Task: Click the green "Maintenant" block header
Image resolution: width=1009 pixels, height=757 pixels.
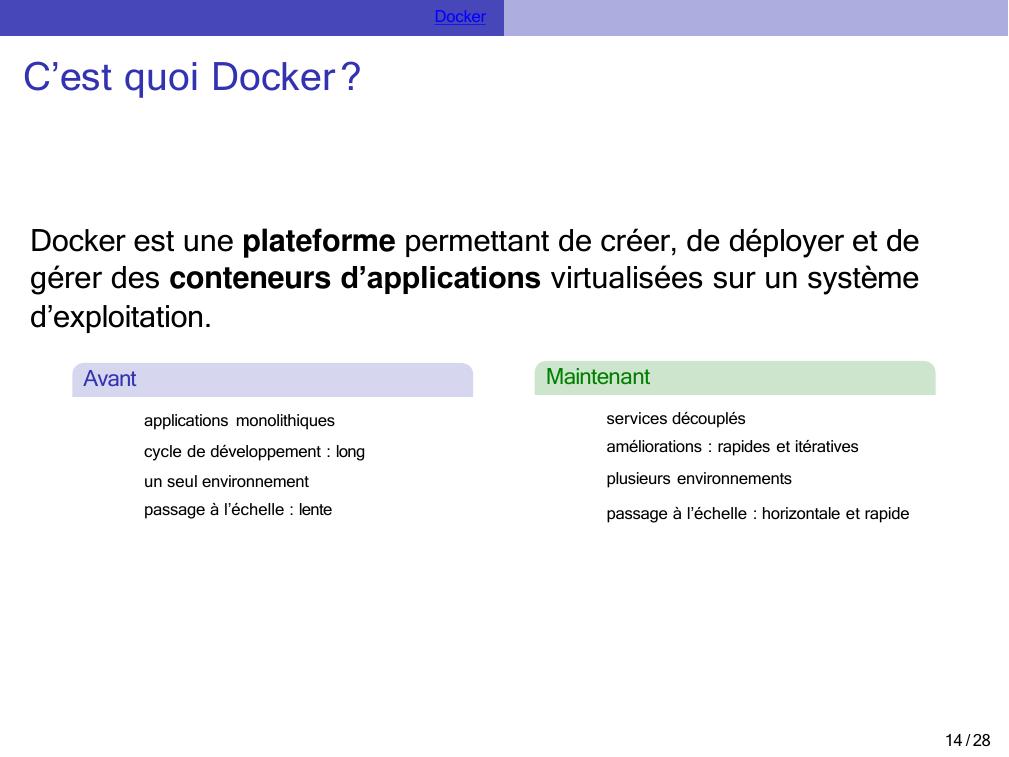Action: tap(734, 378)
